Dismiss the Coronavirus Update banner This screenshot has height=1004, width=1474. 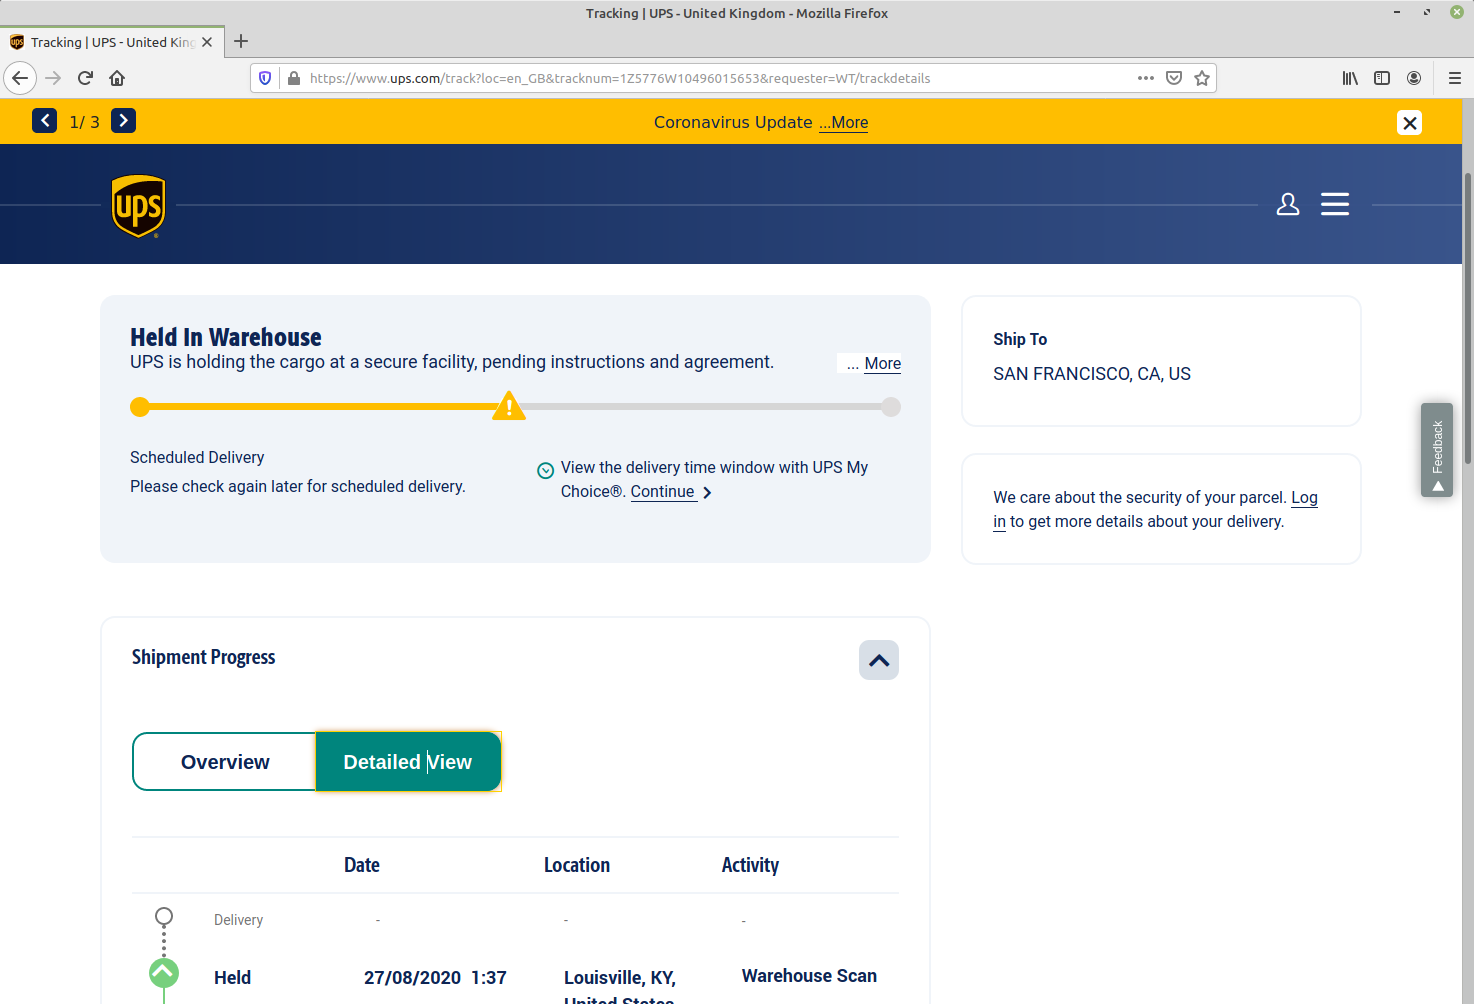(1410, 123)
